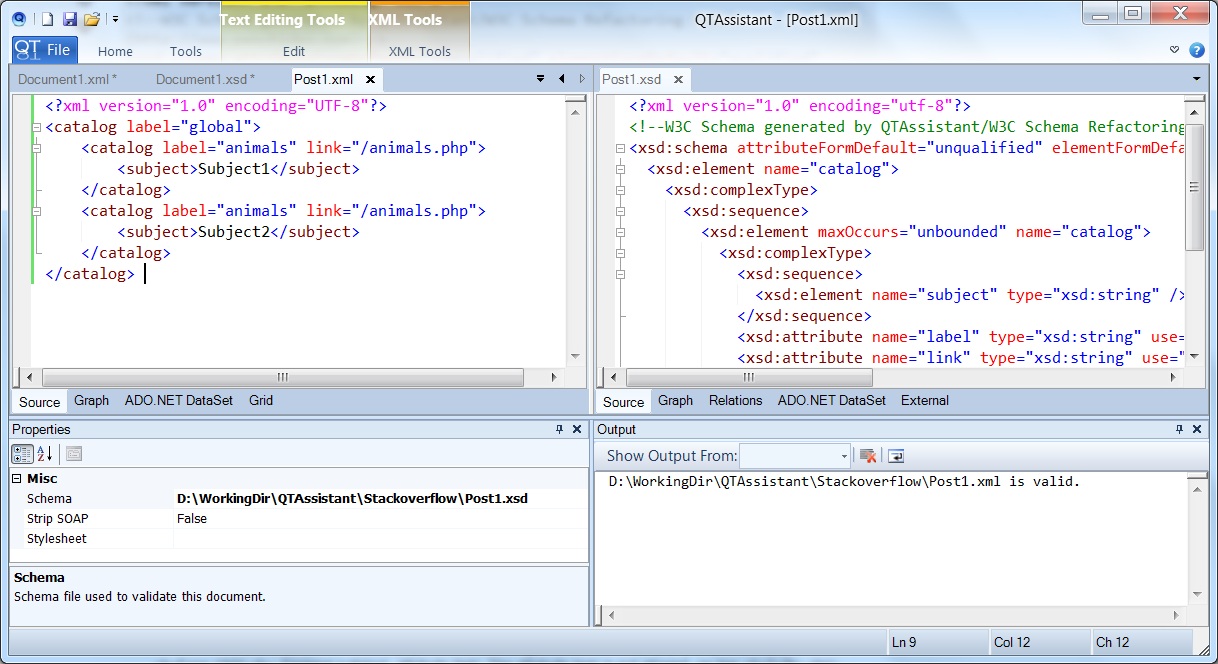Viewport: 1218px width, 664px height.
Task: Open the left pane document list dropdown
Action: tap(541, 78)
